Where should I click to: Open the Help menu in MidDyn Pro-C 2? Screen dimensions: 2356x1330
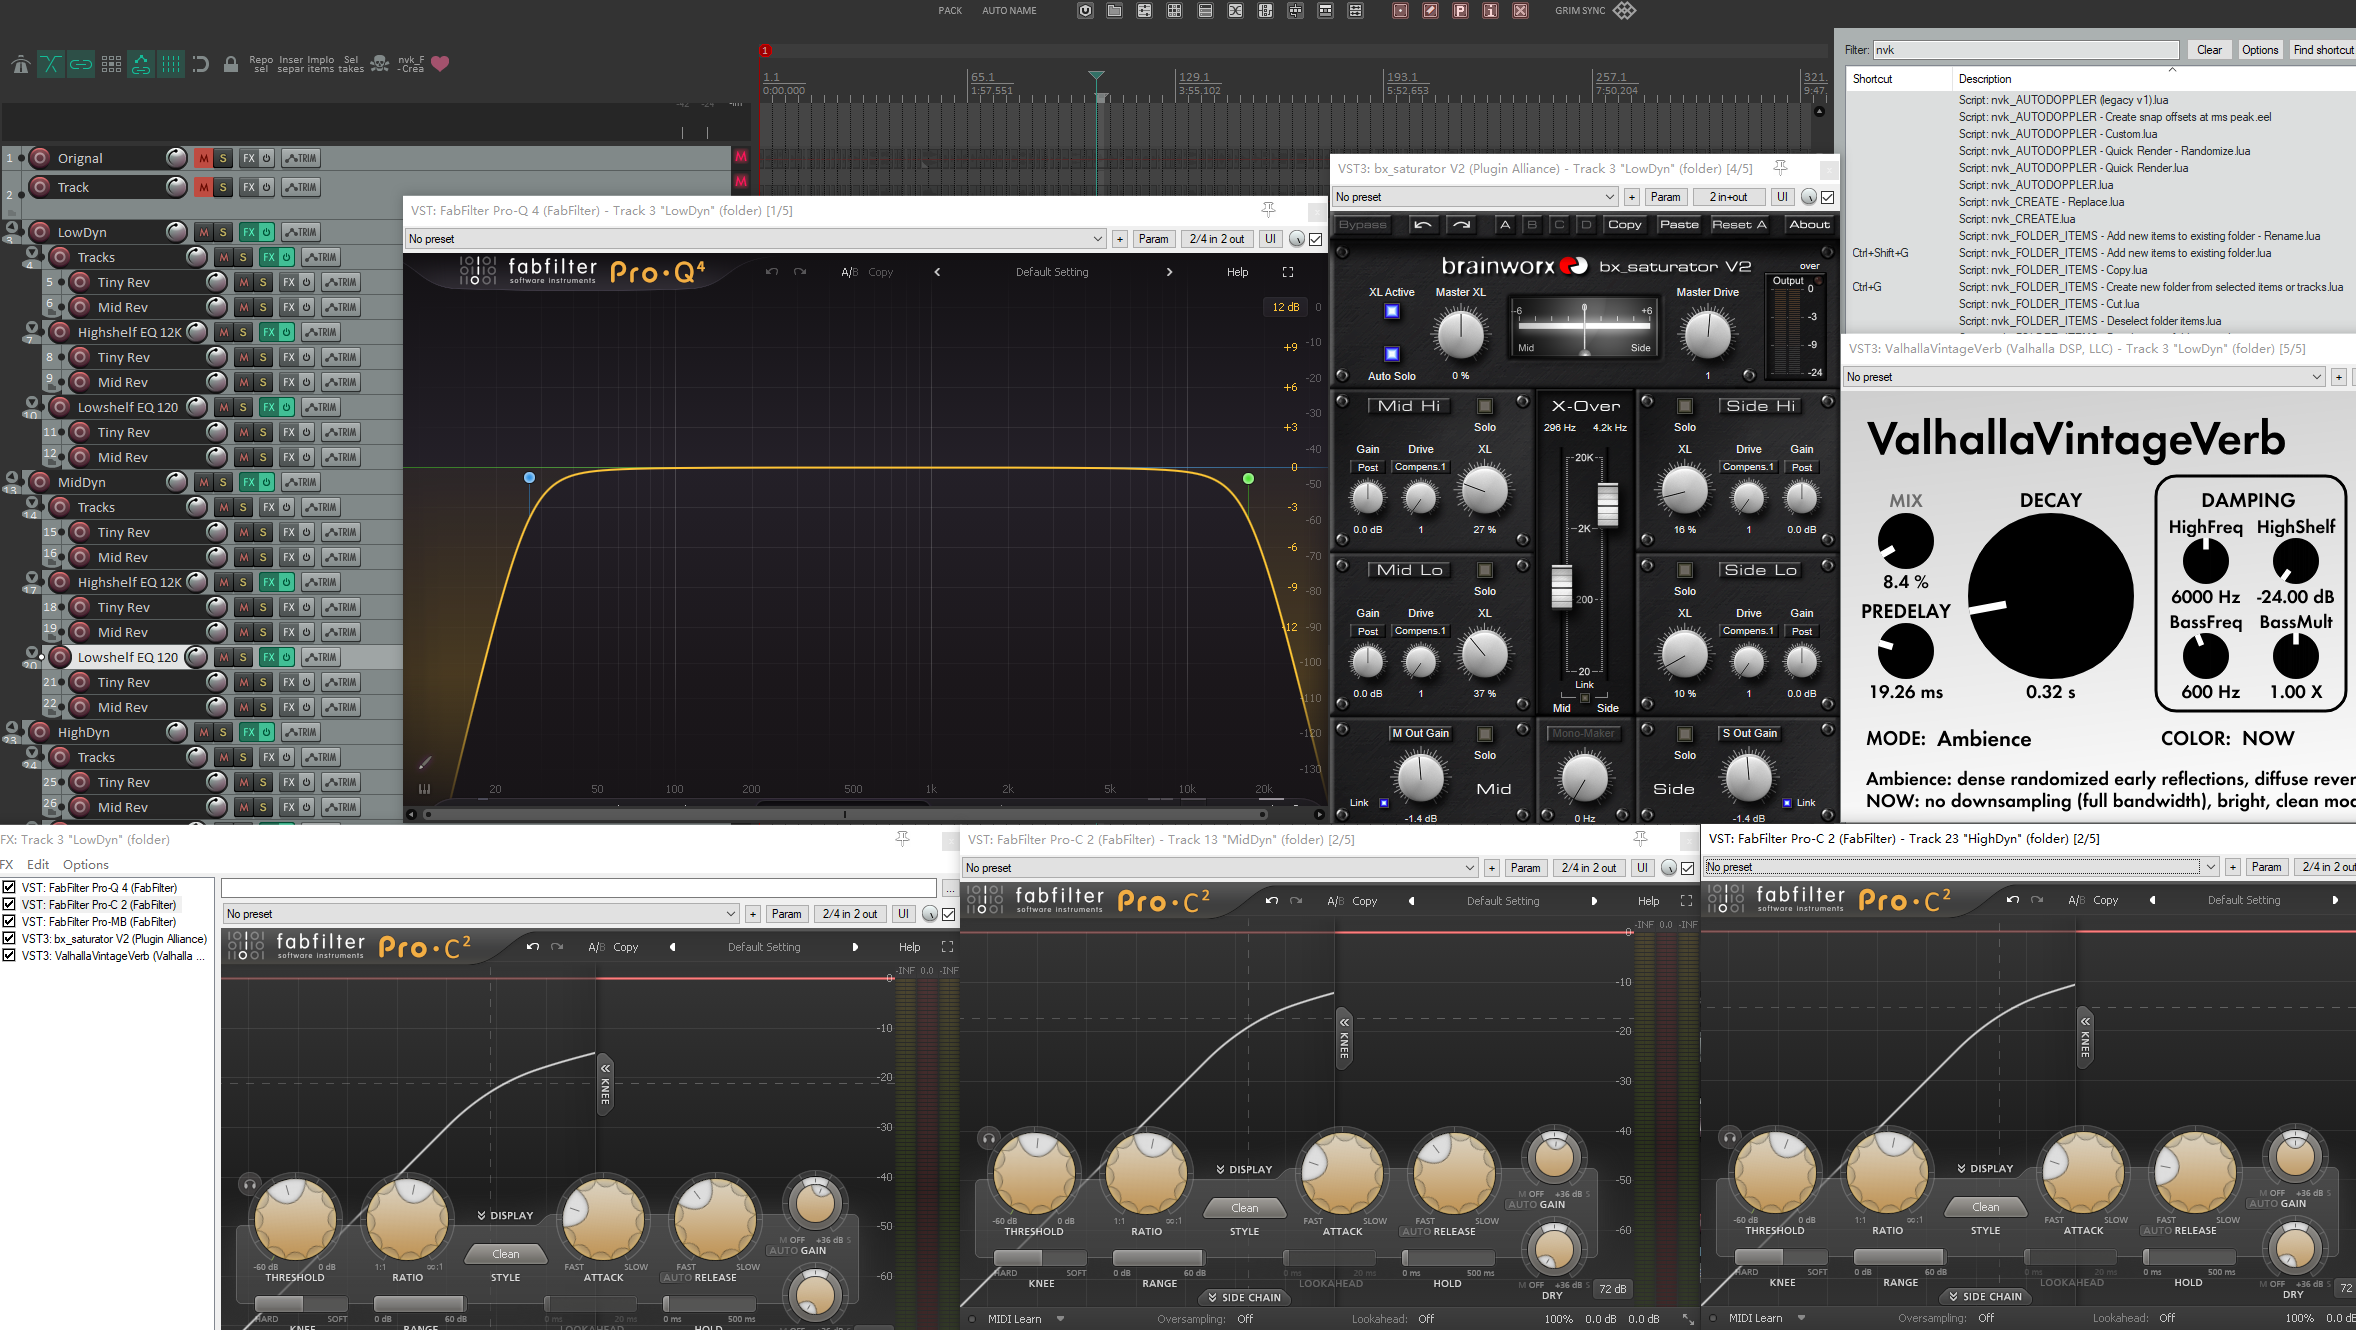[x=1648, y=901]
